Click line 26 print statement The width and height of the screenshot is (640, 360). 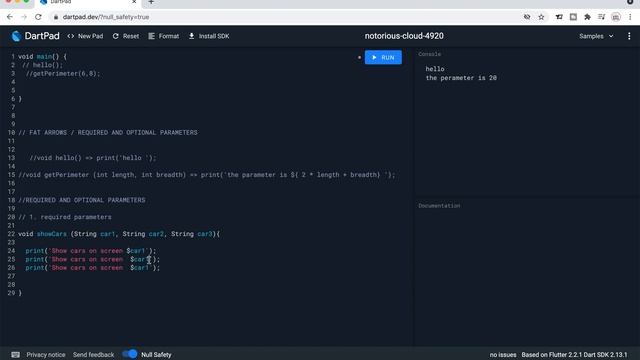93,268
